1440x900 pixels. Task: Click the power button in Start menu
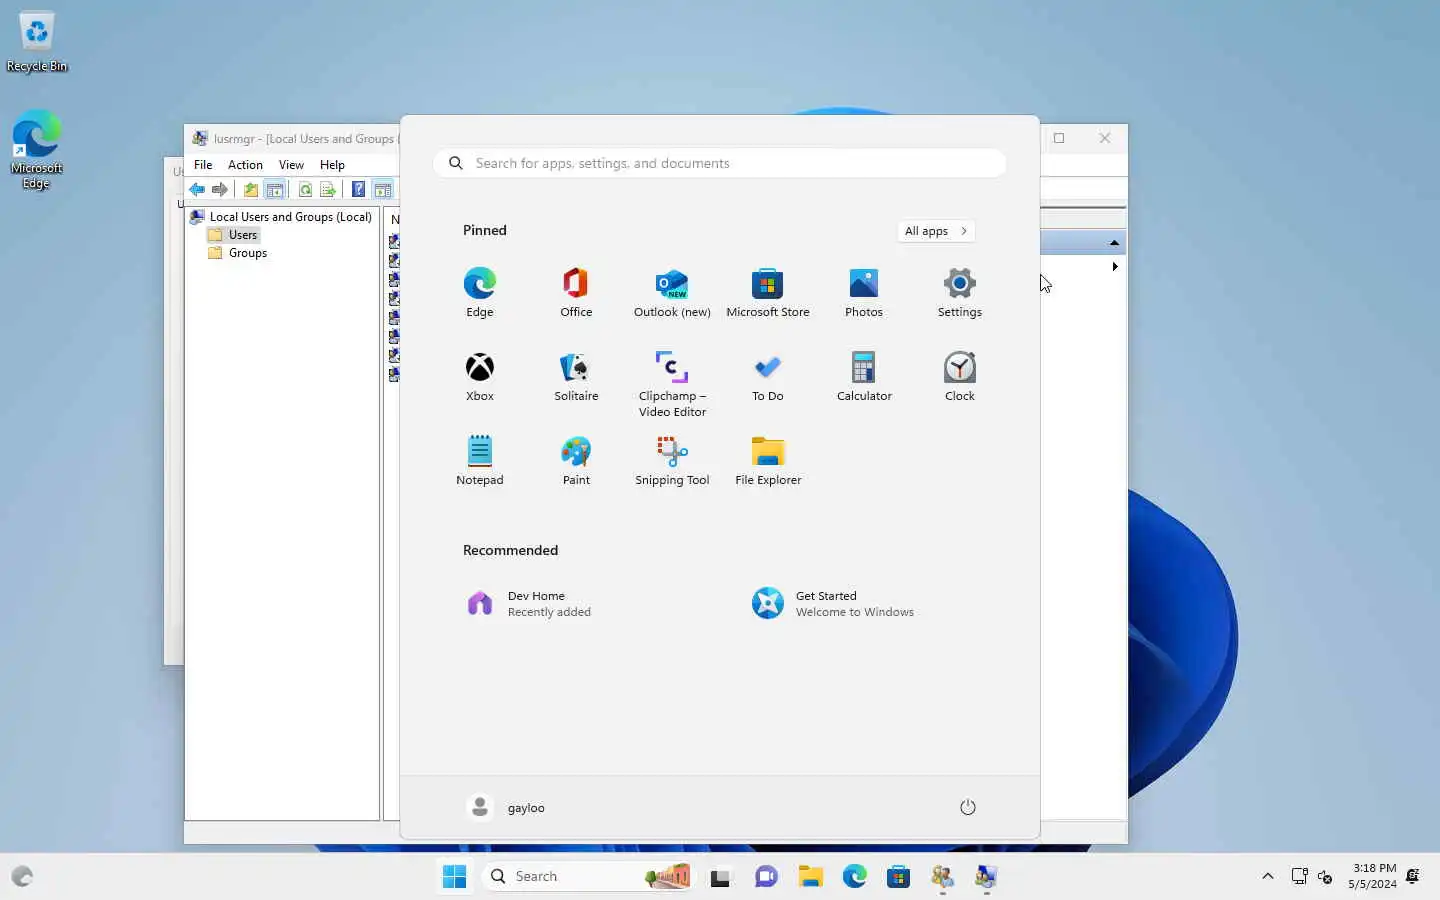pyautogui.click(x=967, y=807)
